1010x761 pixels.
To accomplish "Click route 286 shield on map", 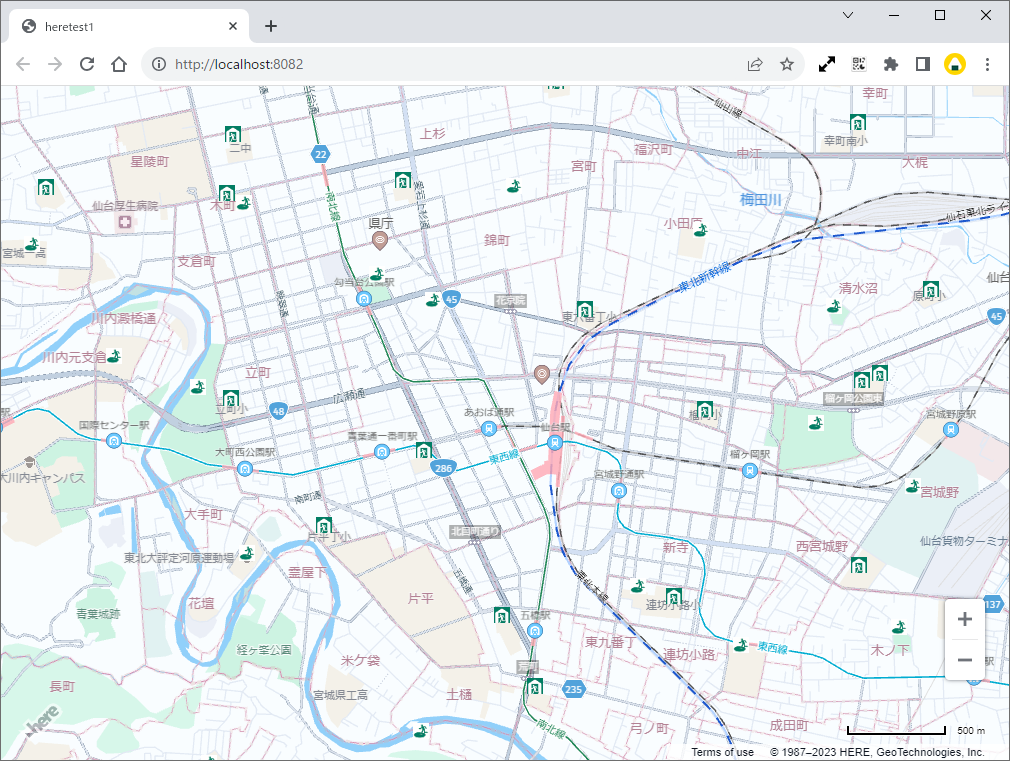I will coord(443,468).
